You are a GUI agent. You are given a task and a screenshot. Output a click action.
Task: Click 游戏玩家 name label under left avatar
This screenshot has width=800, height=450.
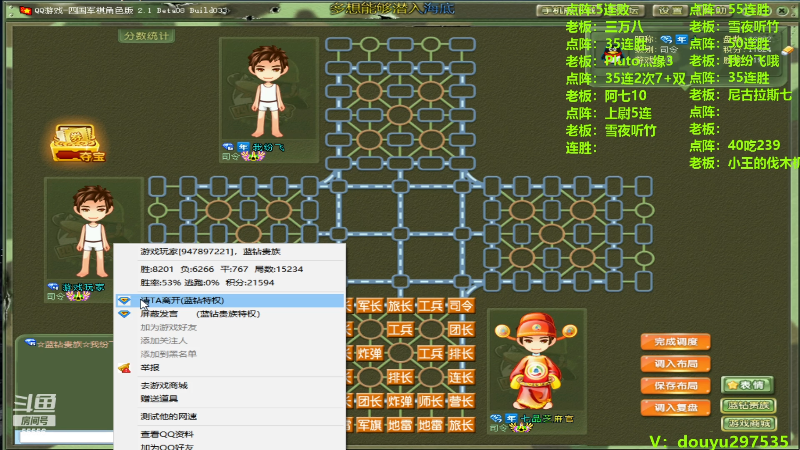pyautogui.click(x=83, y=287)
